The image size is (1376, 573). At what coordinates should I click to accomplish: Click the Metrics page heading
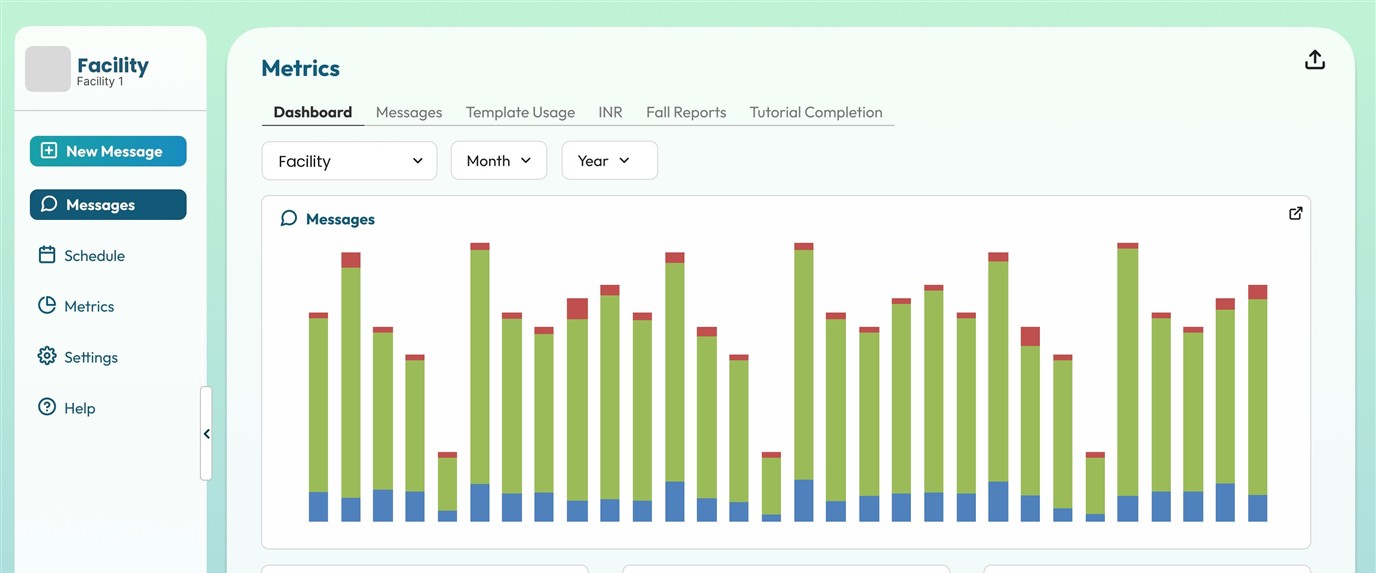click(300, 68)
